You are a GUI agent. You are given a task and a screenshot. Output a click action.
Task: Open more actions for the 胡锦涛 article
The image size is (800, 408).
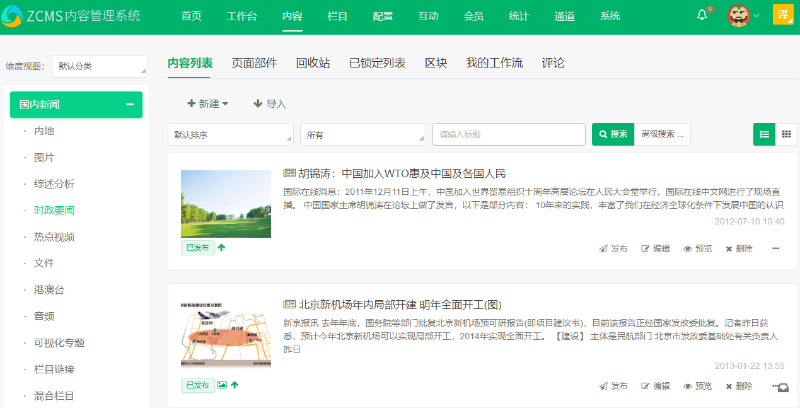776,248
